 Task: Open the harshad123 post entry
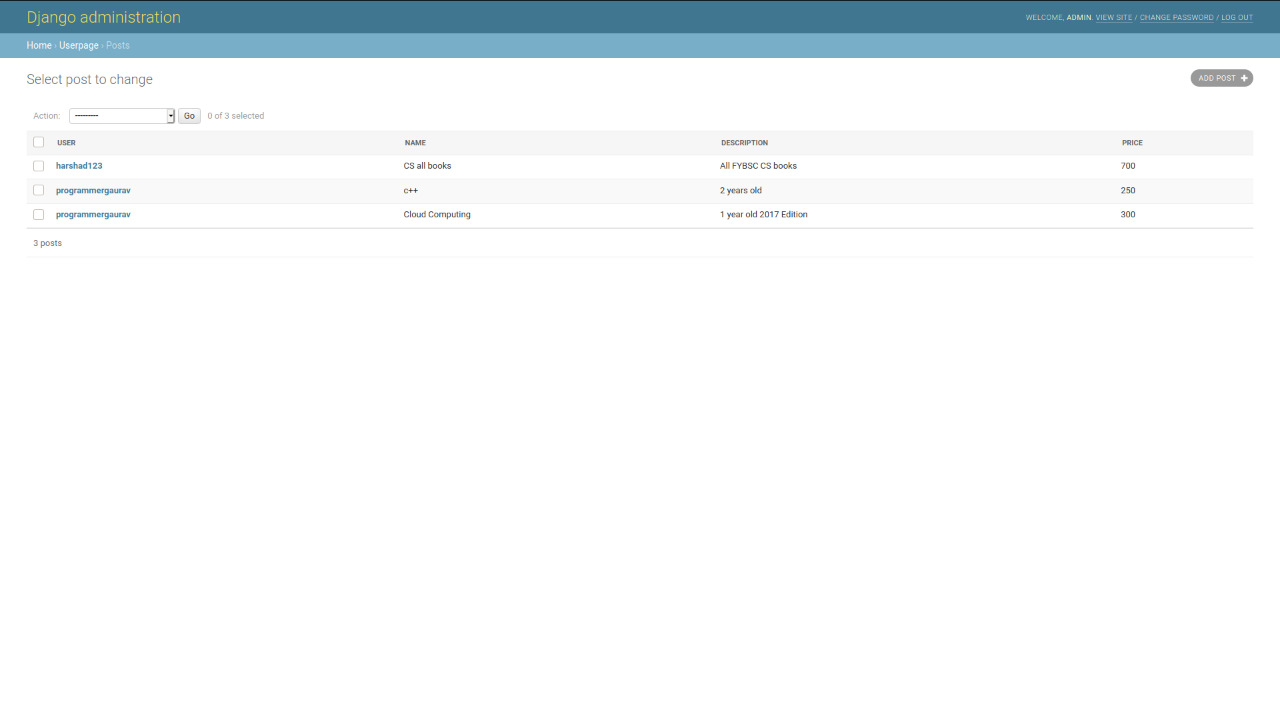pos(79,166)
